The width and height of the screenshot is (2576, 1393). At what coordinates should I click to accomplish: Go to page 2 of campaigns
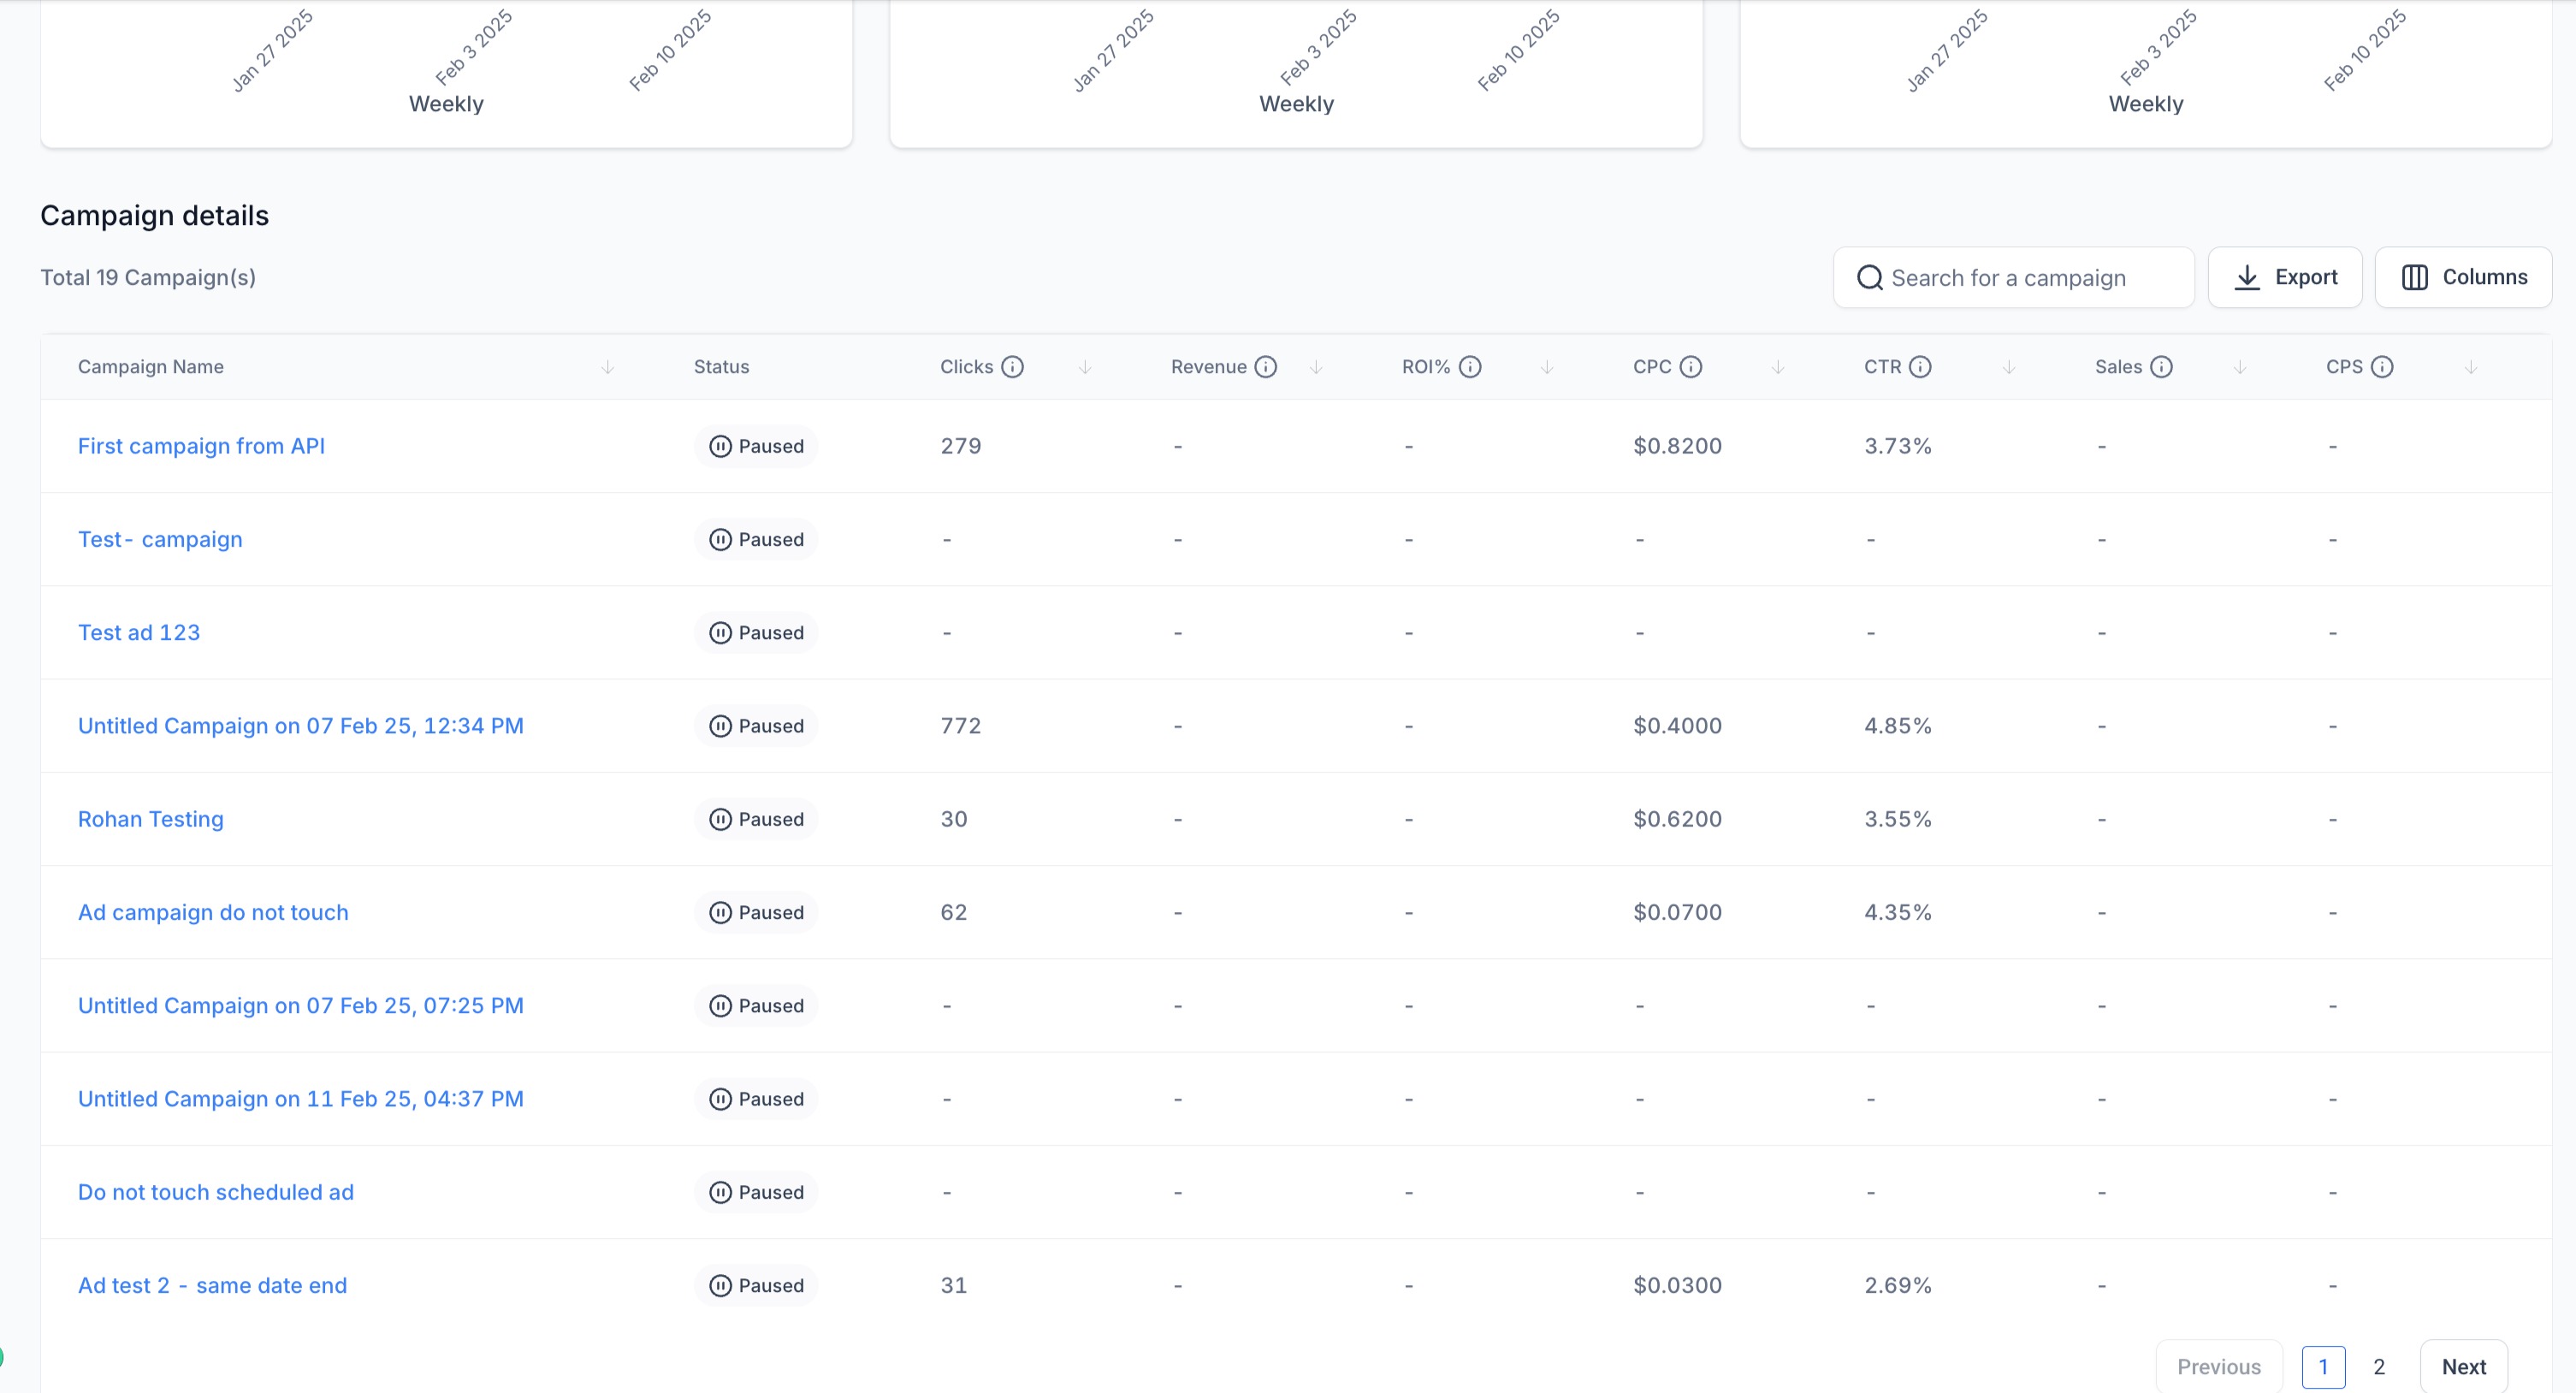point(2379,1366)
